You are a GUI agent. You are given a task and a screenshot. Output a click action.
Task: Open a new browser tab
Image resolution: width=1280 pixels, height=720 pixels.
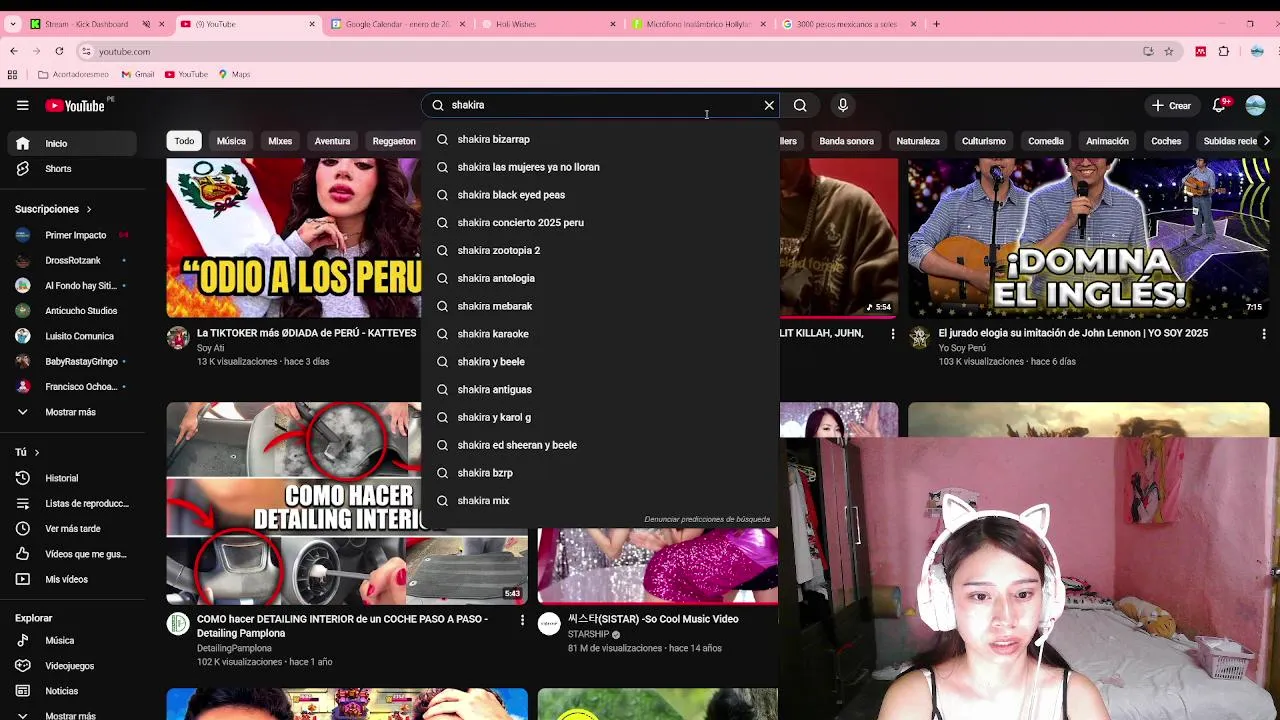click(936, 23)
